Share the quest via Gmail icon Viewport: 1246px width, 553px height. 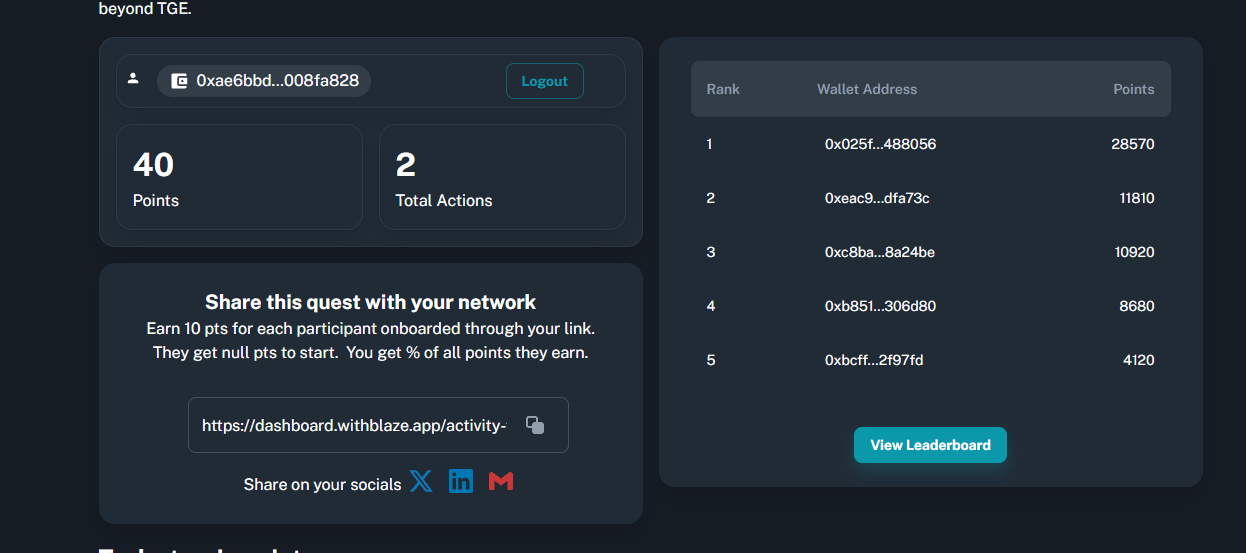(x=501, y=482)
